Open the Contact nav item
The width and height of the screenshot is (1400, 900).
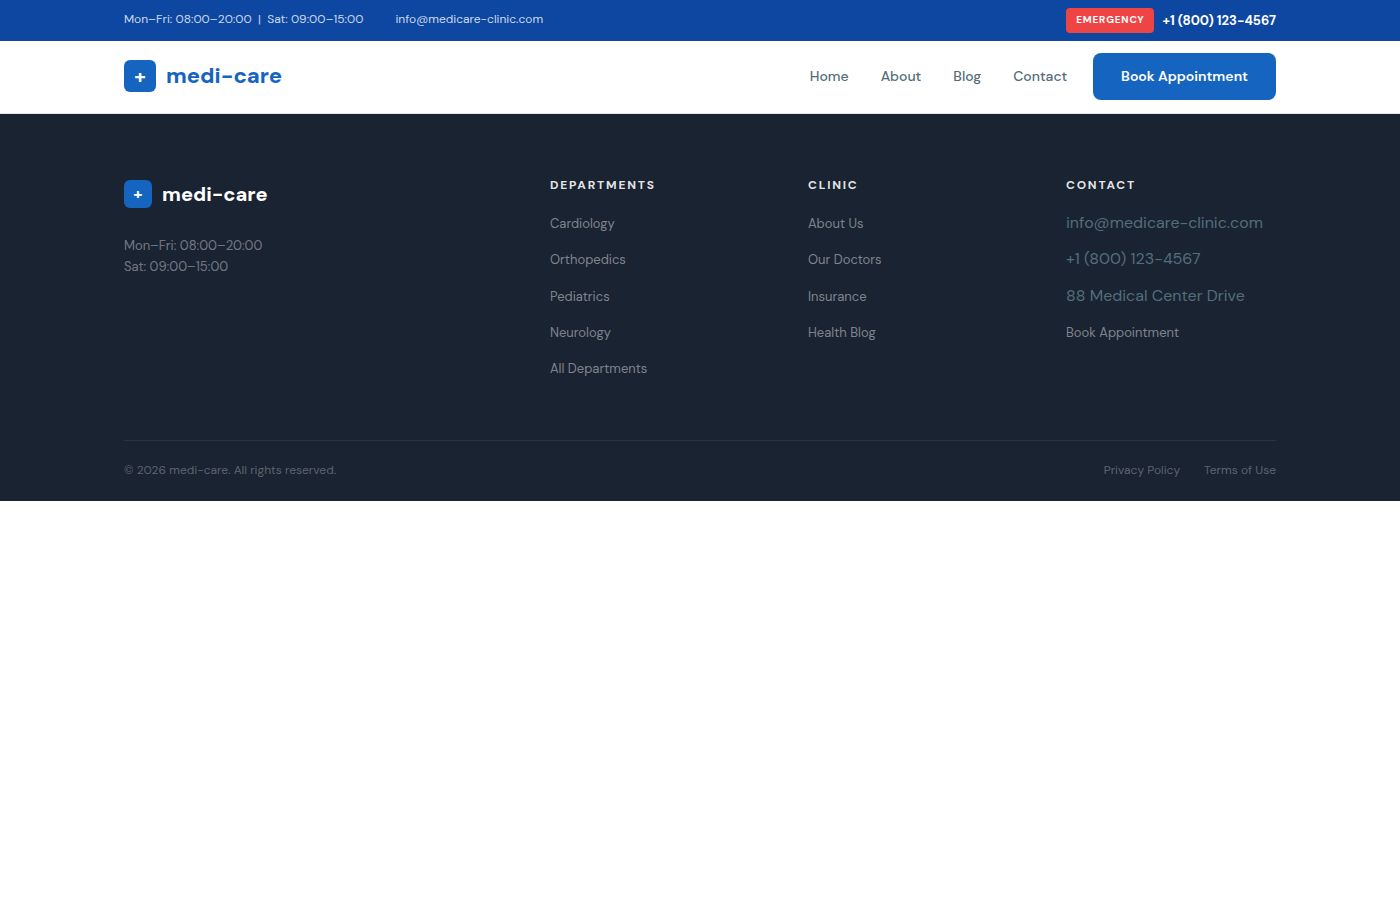click(1040, 76)
